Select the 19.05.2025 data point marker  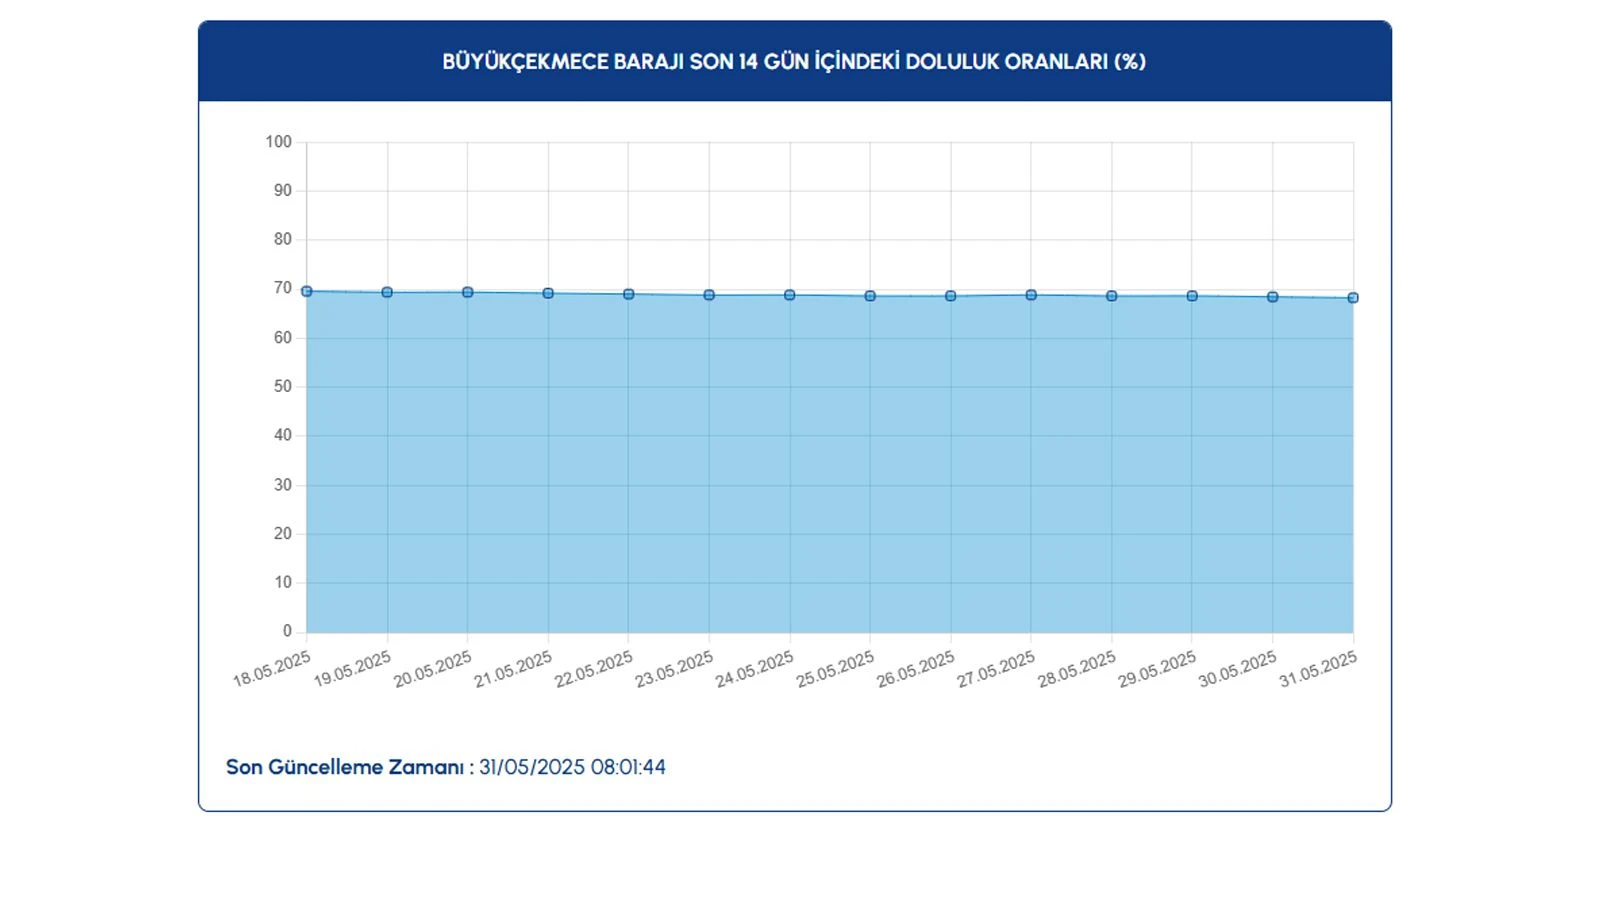(387, 293)
